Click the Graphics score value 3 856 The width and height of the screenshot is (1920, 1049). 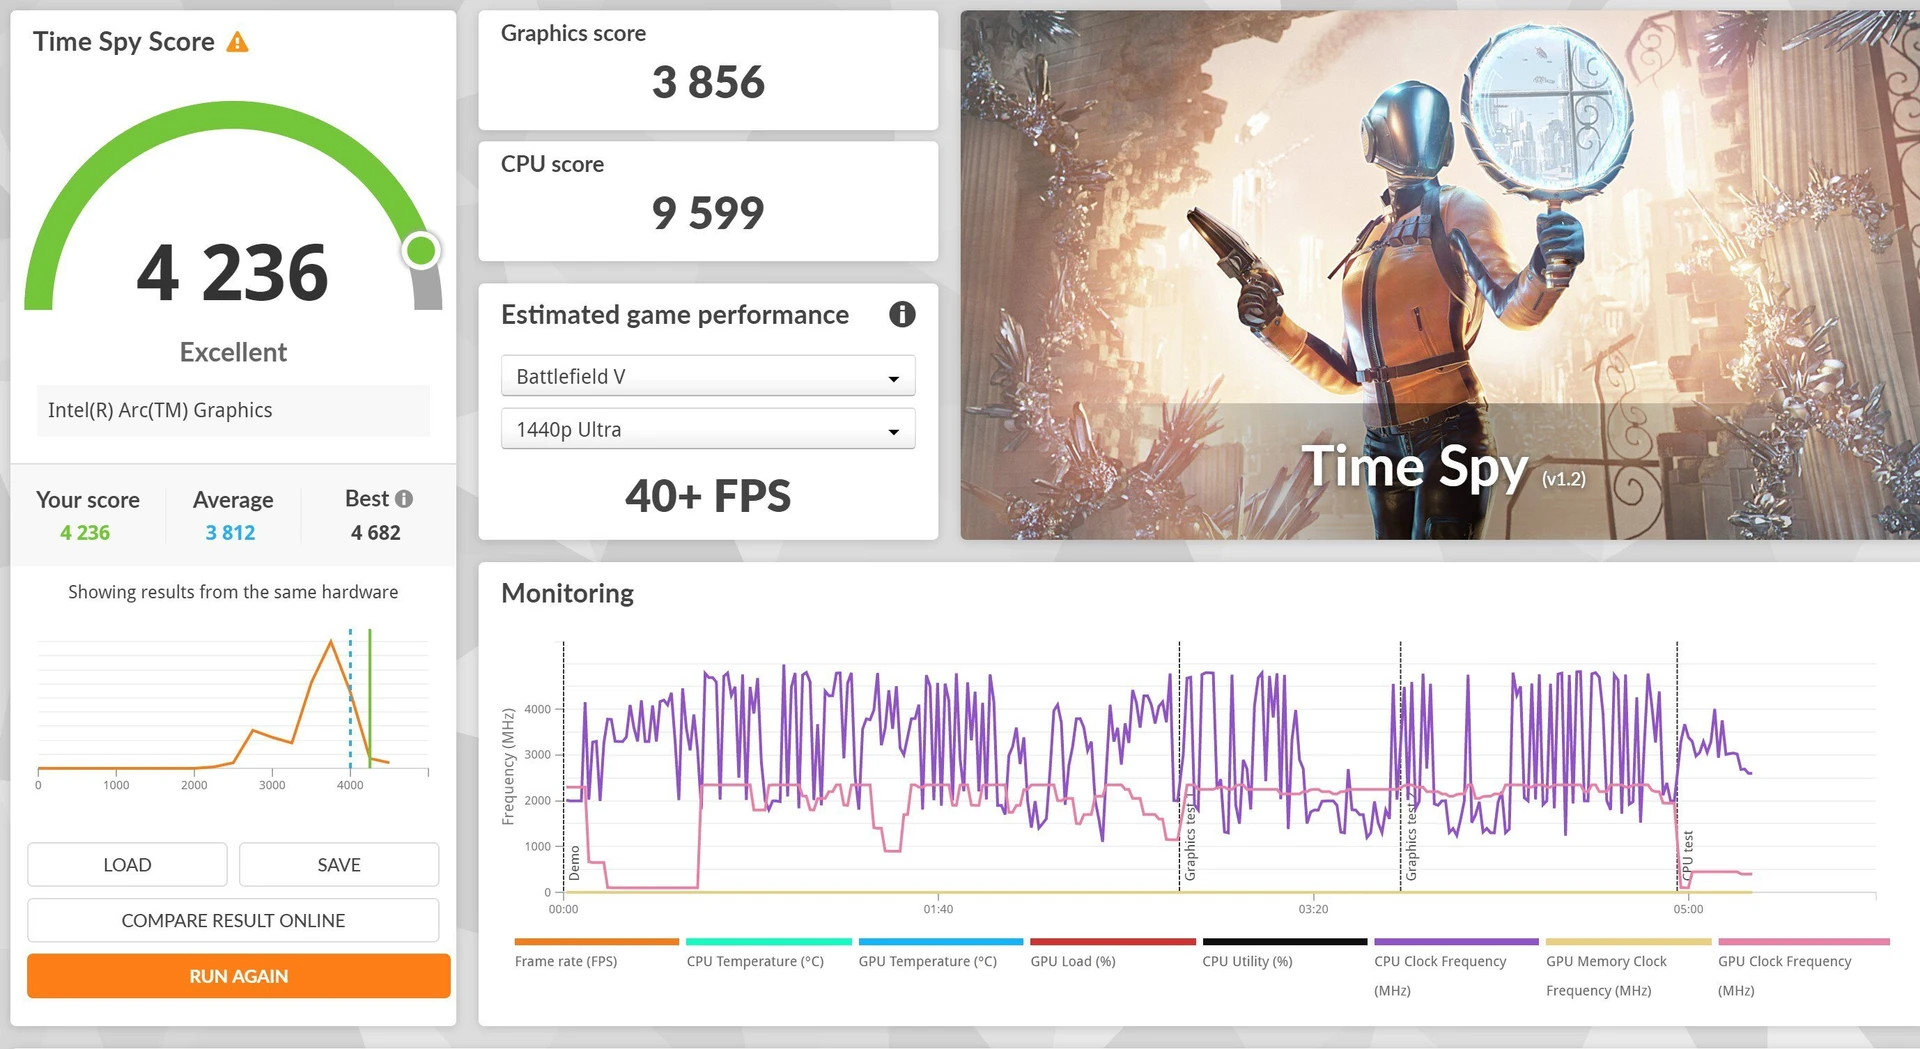click(x=708, y=82)
